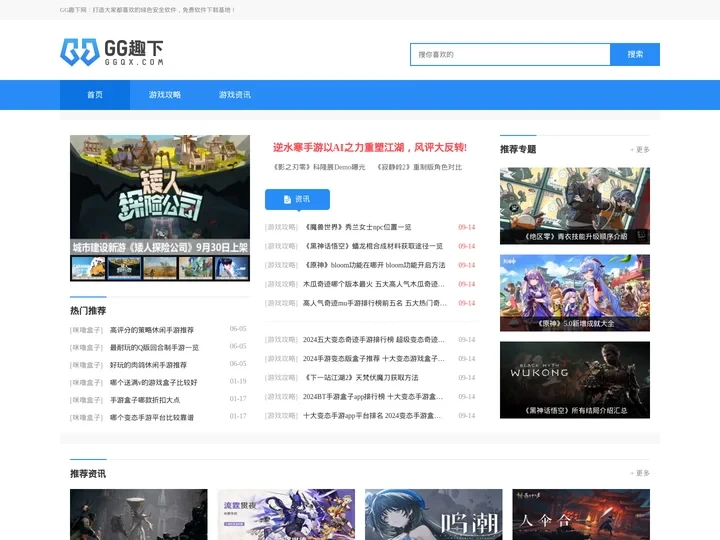Click [游戏攻略] tag beside 《下一站江湖2》 row
This screenshot has height=540, width=720.
pos(281,377)
